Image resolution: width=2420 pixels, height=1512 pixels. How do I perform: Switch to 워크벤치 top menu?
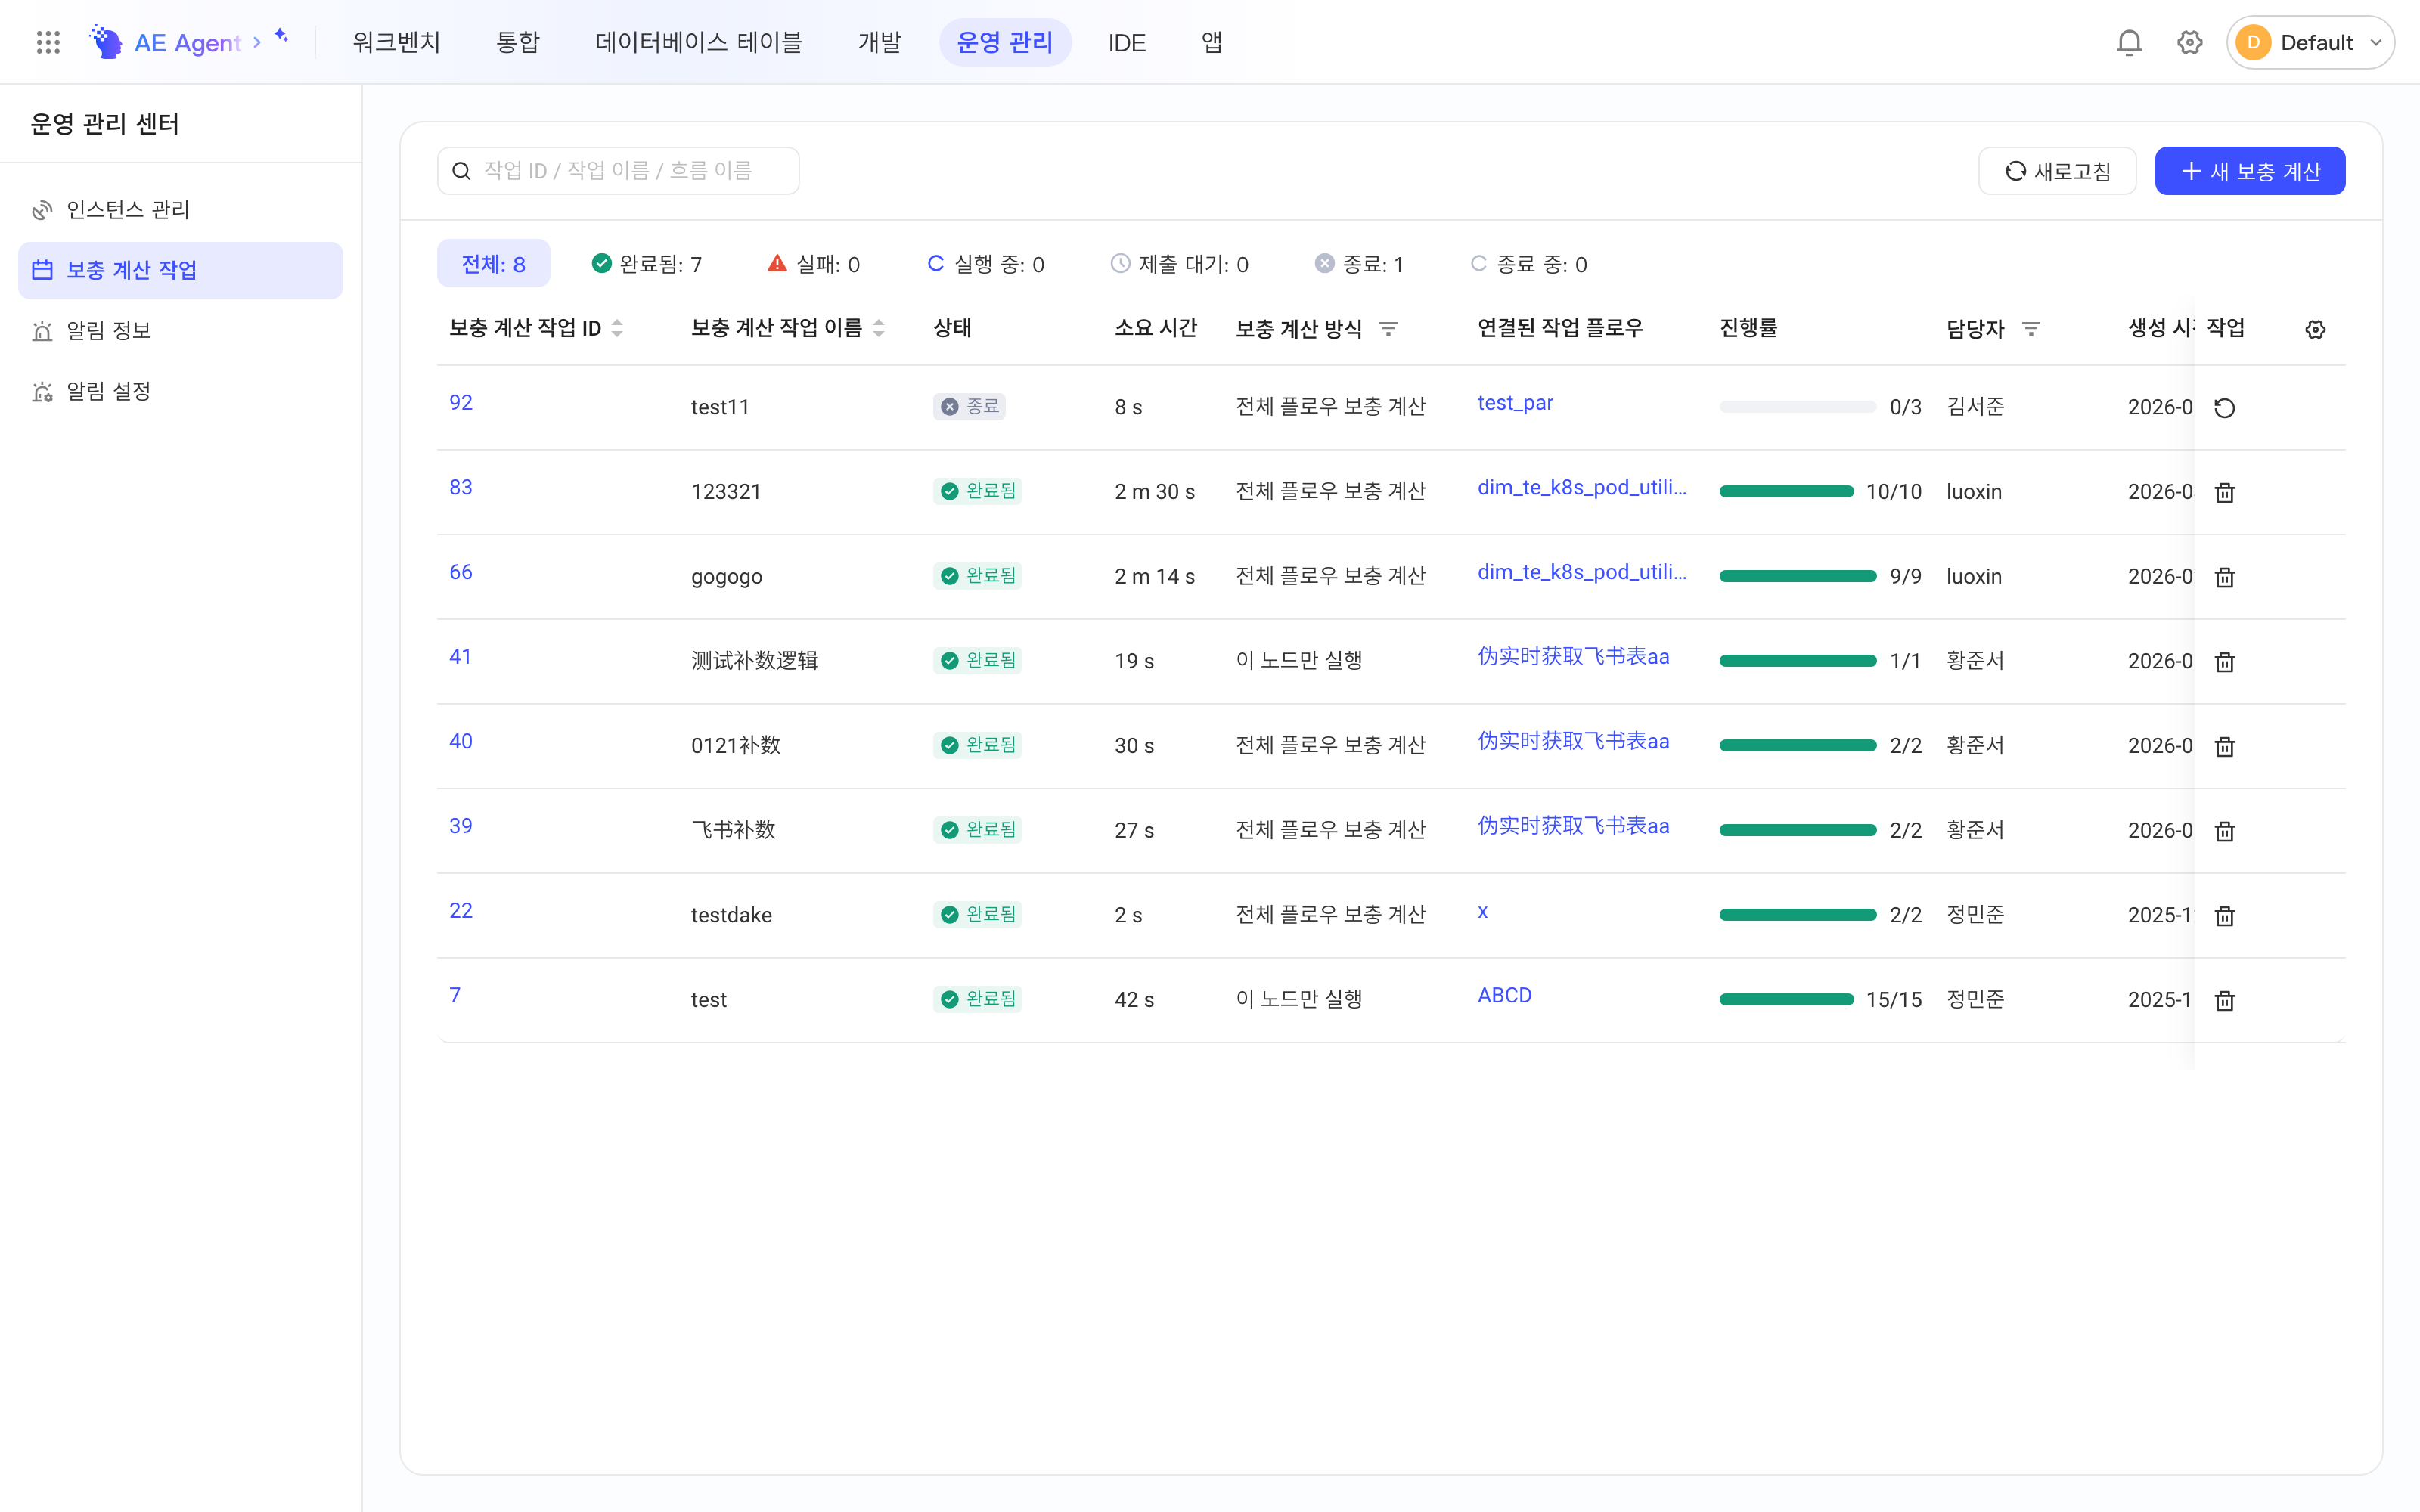pyautogui.click(x=396, y=42)
